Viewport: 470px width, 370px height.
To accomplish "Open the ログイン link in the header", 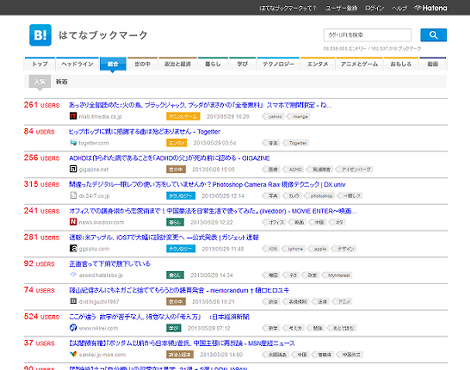I will coord(374,8).
